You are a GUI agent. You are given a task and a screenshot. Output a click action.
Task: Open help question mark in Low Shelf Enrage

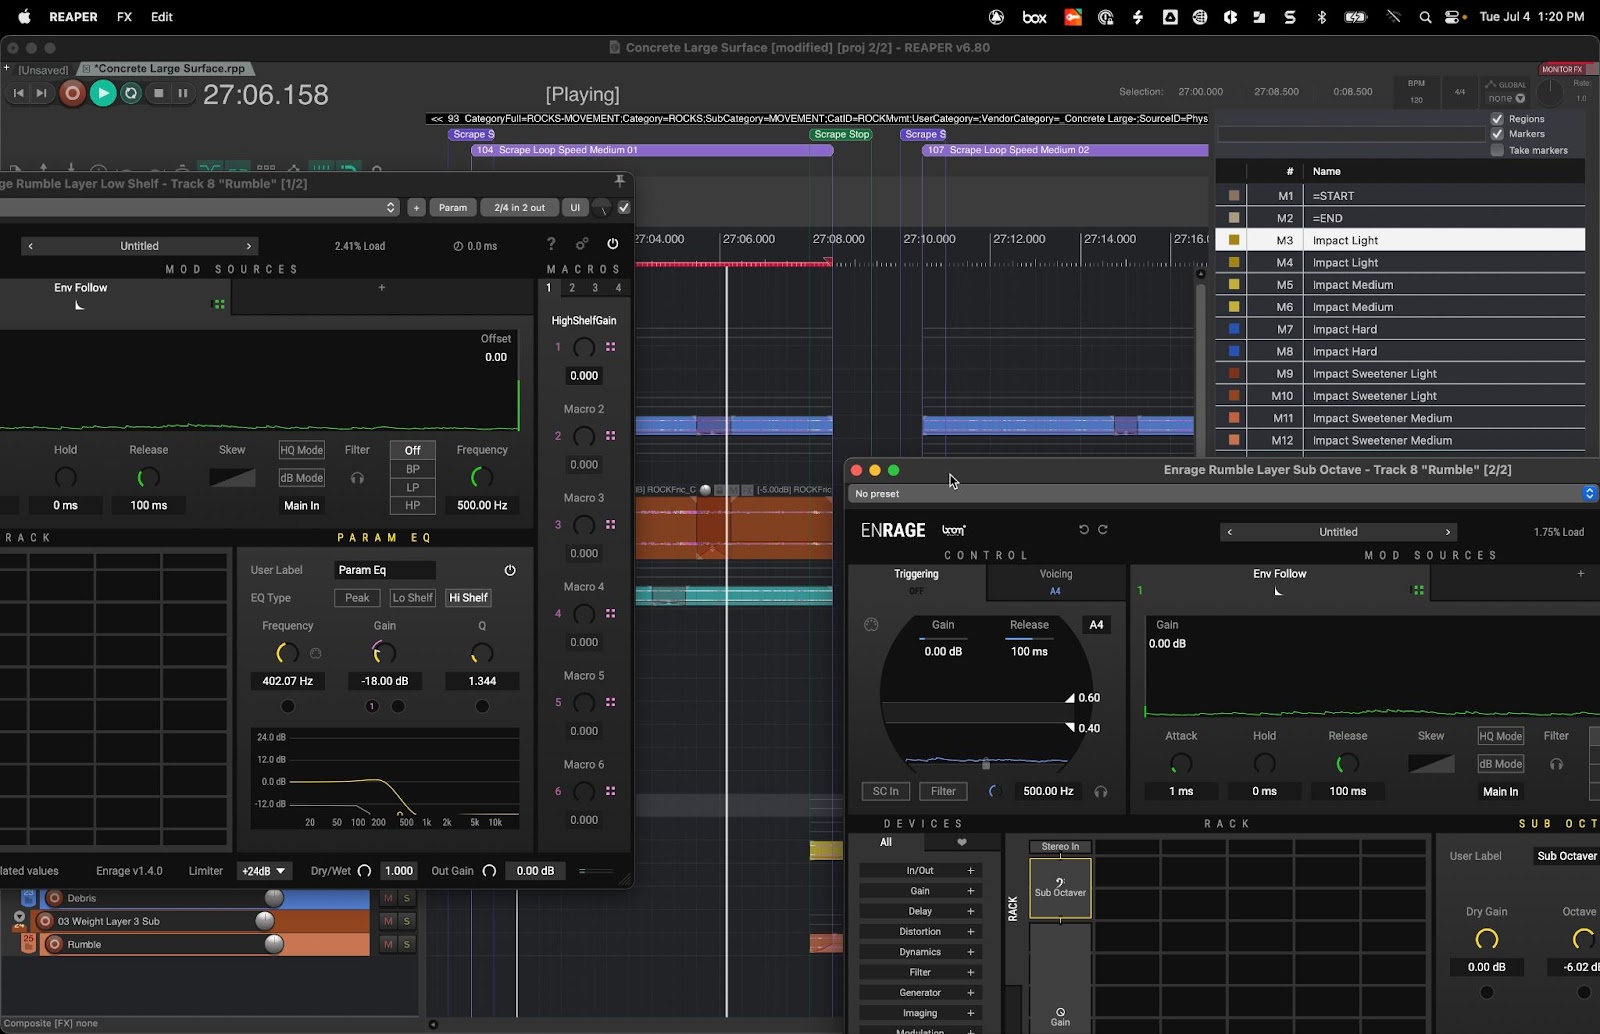[551, 244]
